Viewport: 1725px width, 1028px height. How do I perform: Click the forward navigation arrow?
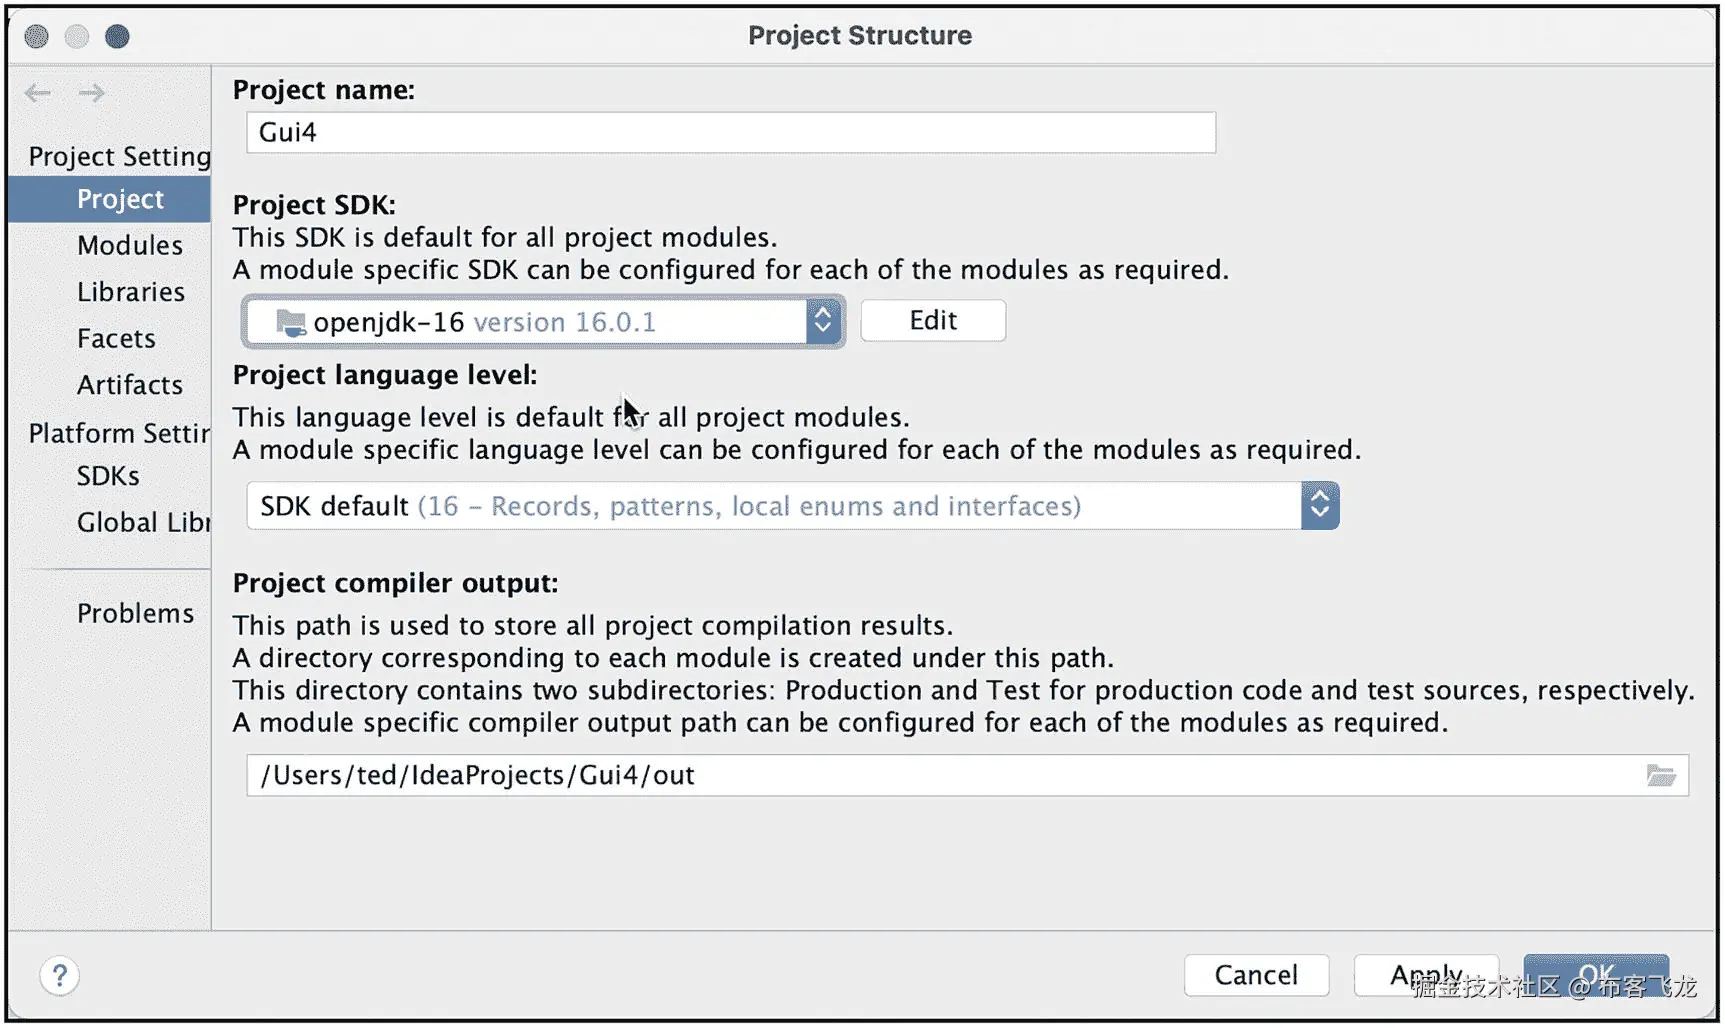(92, 93)
